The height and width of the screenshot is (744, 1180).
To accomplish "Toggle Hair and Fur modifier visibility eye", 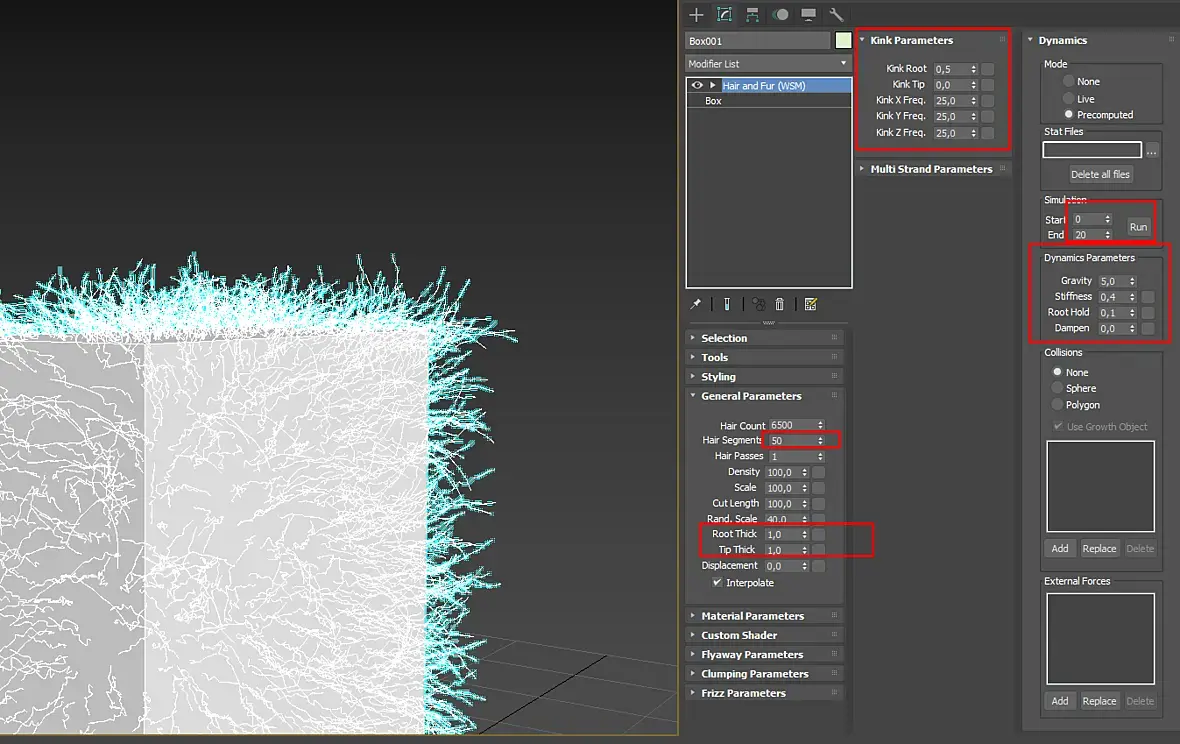I will [x=697, y=86].
